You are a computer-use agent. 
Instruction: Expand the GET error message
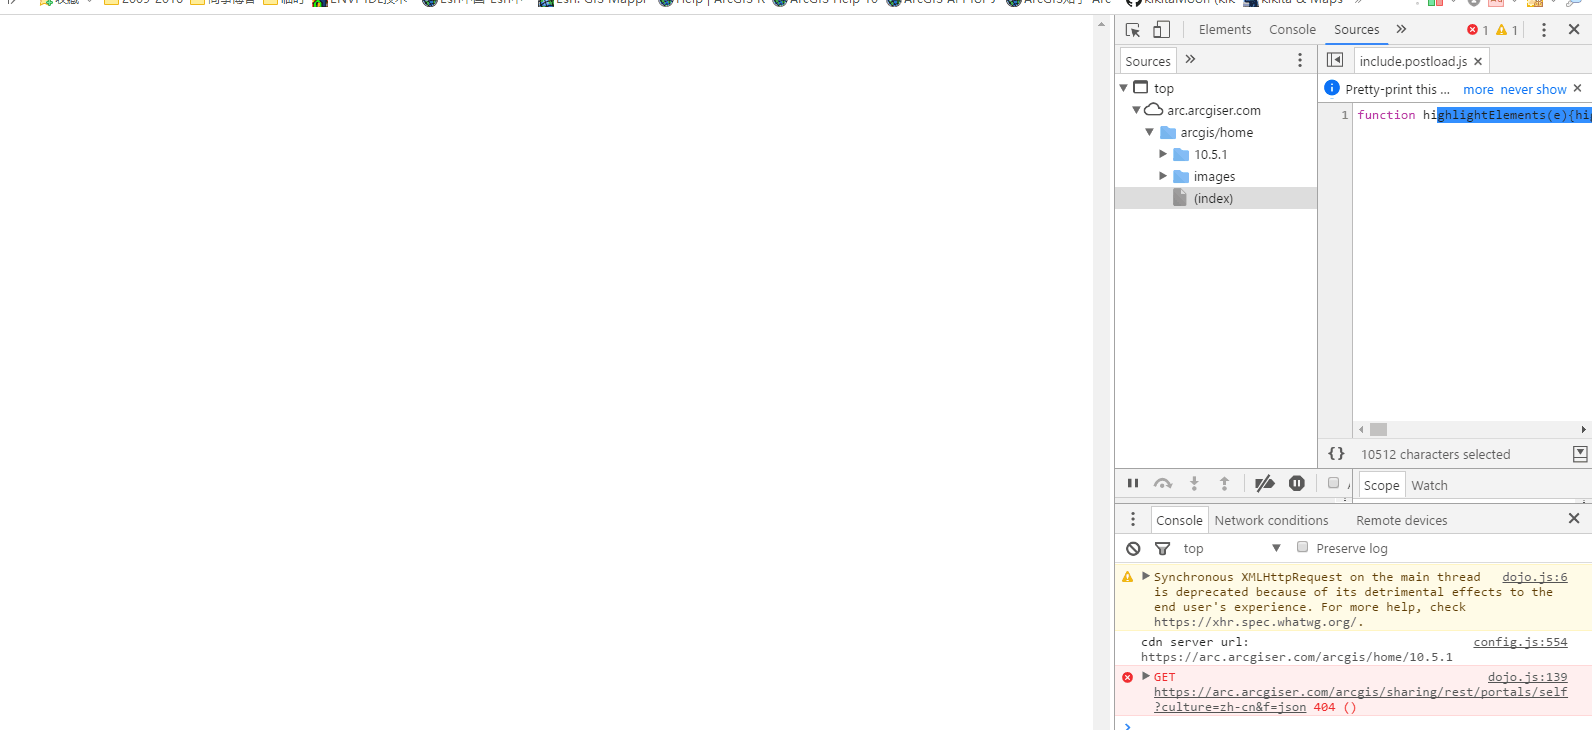click(x=1146, y=676)
